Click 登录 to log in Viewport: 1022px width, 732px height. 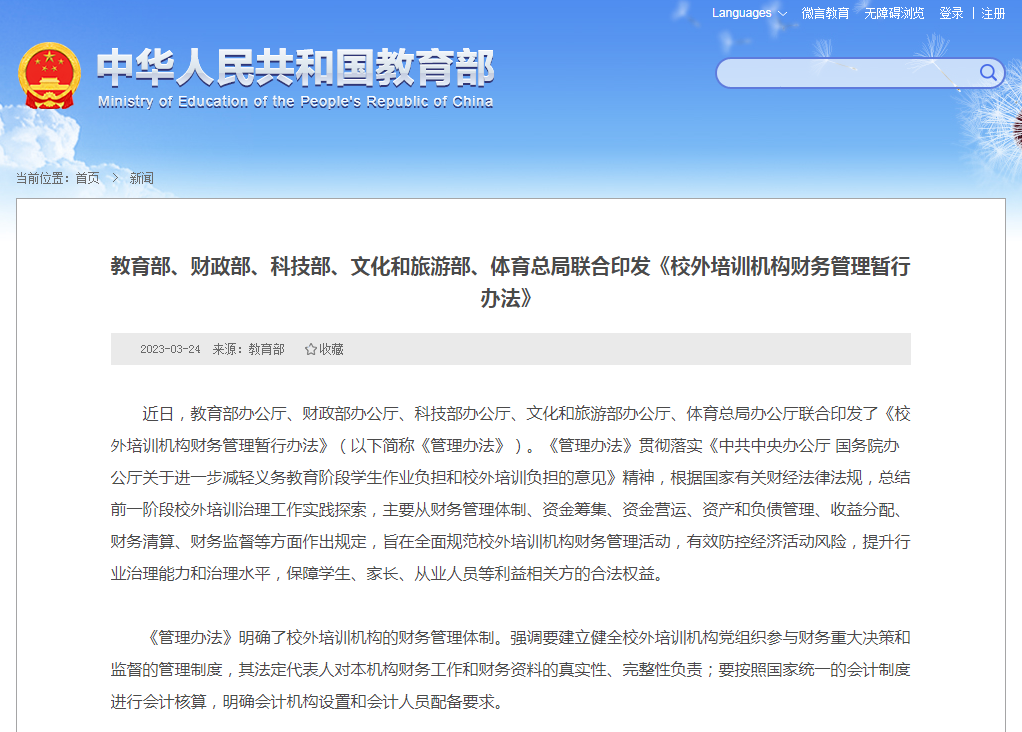tap(951, 13)
